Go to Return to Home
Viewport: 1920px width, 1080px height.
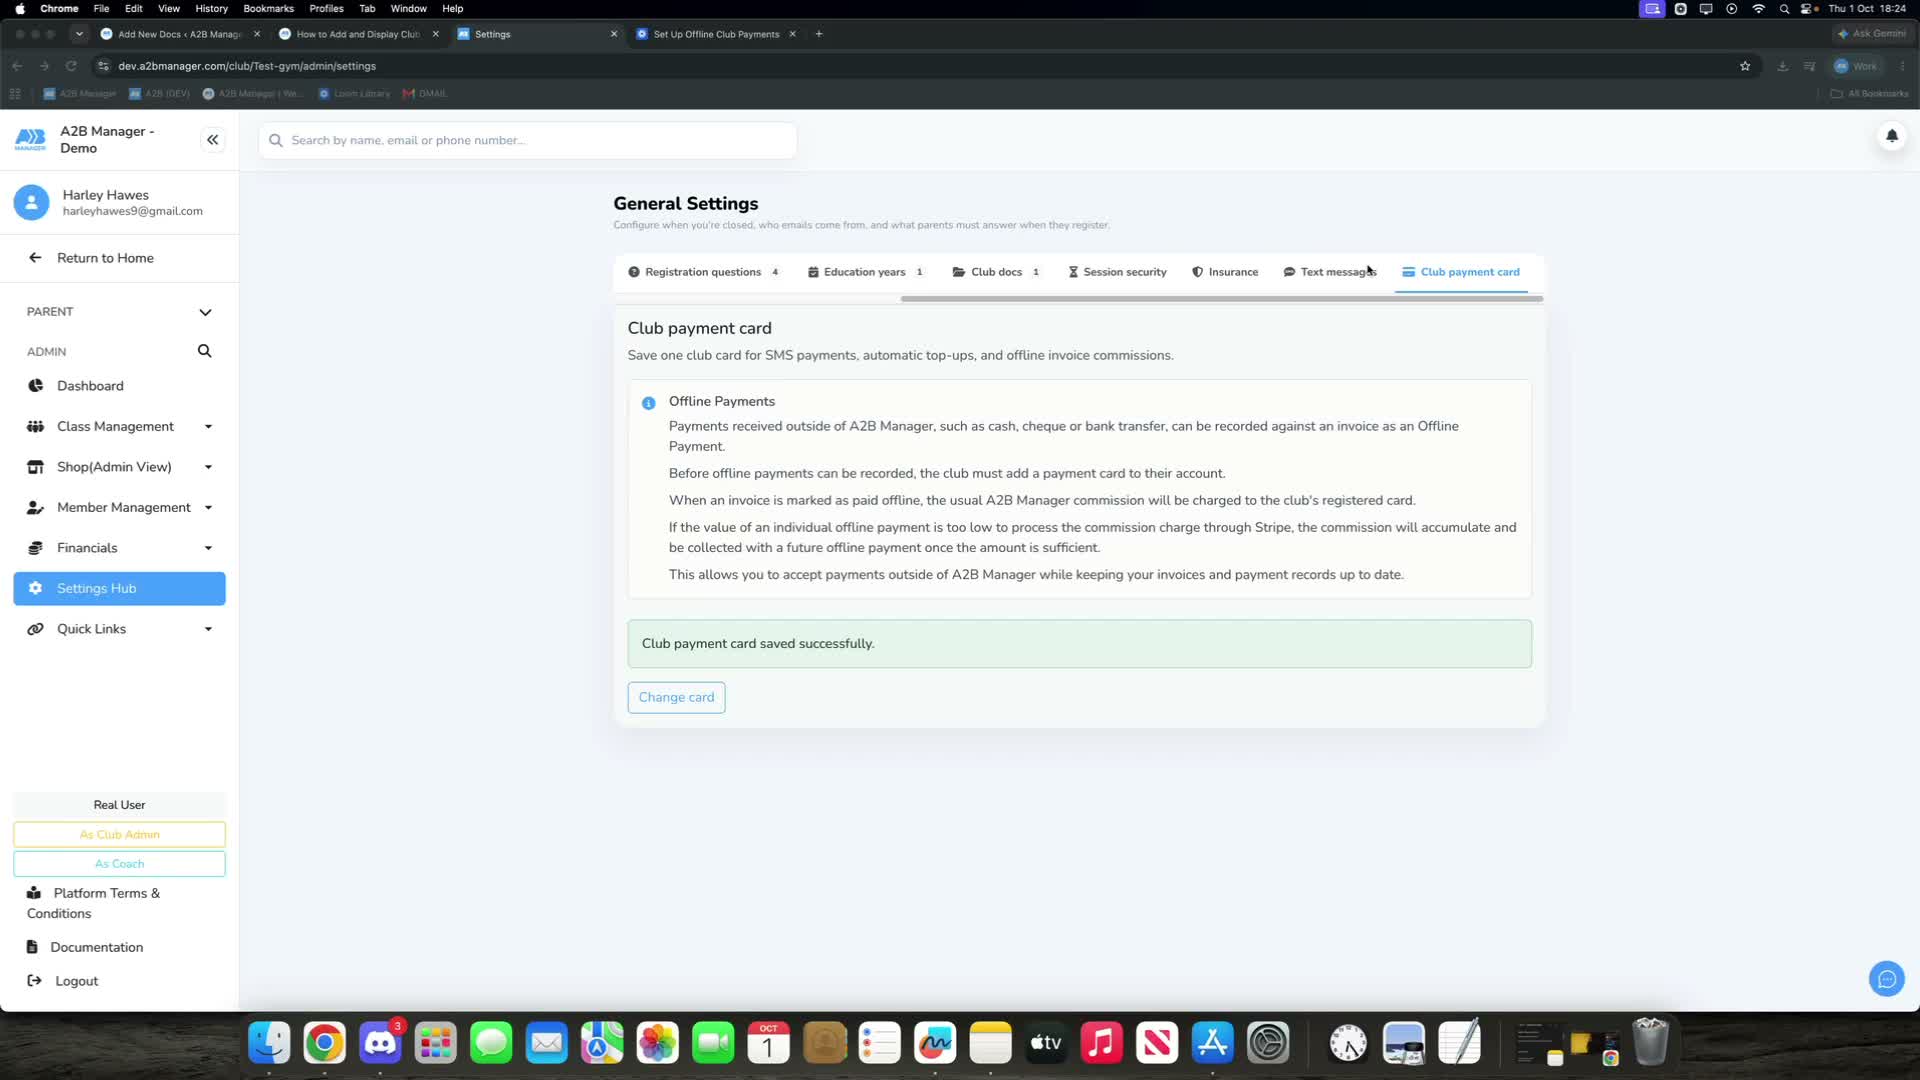[x=105, y=258]
